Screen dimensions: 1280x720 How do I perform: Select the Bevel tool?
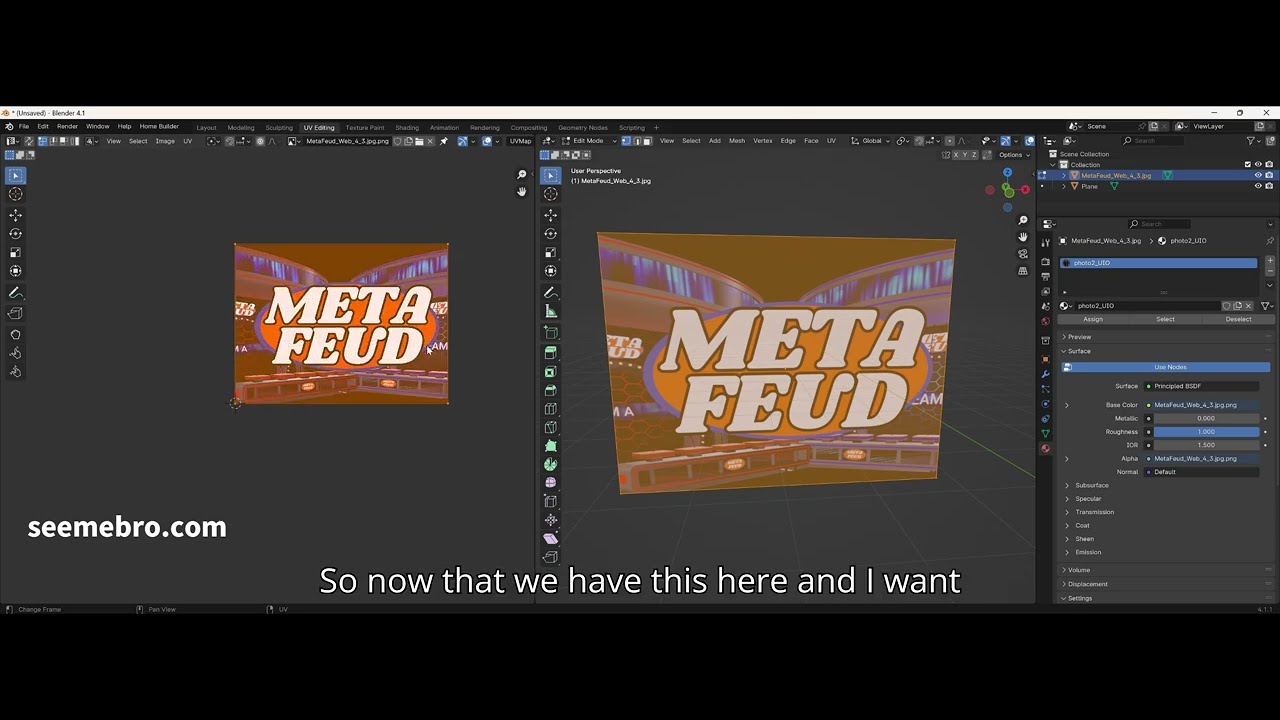[x=550, y=390]
